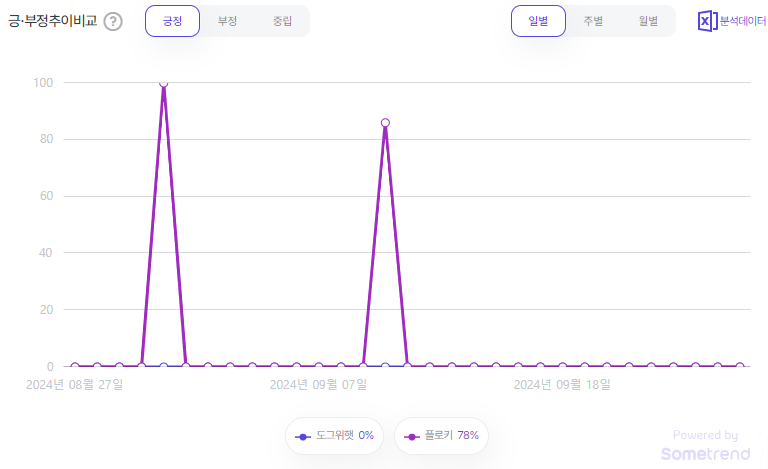Toggle the 플로키 78% legend series
Screen dimensions: 768x469
[441, 436]
